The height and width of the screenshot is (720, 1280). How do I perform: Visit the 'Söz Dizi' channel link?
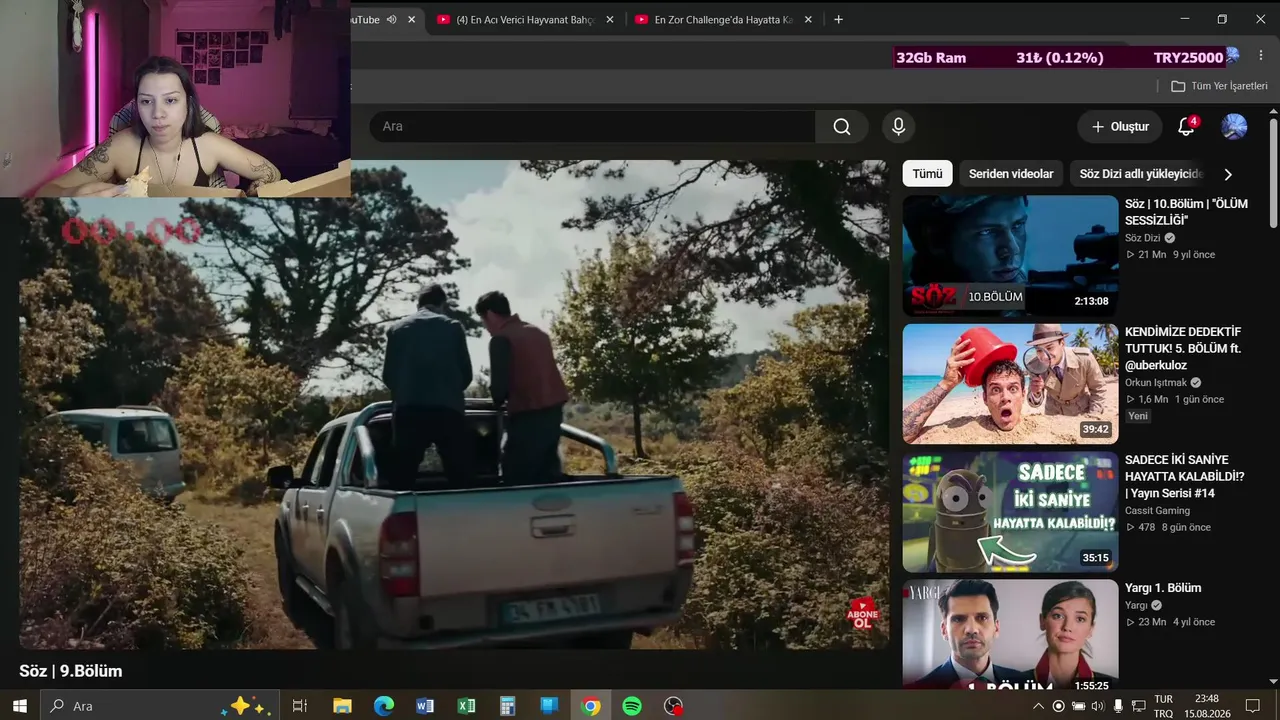click(x=1144, y=238)
